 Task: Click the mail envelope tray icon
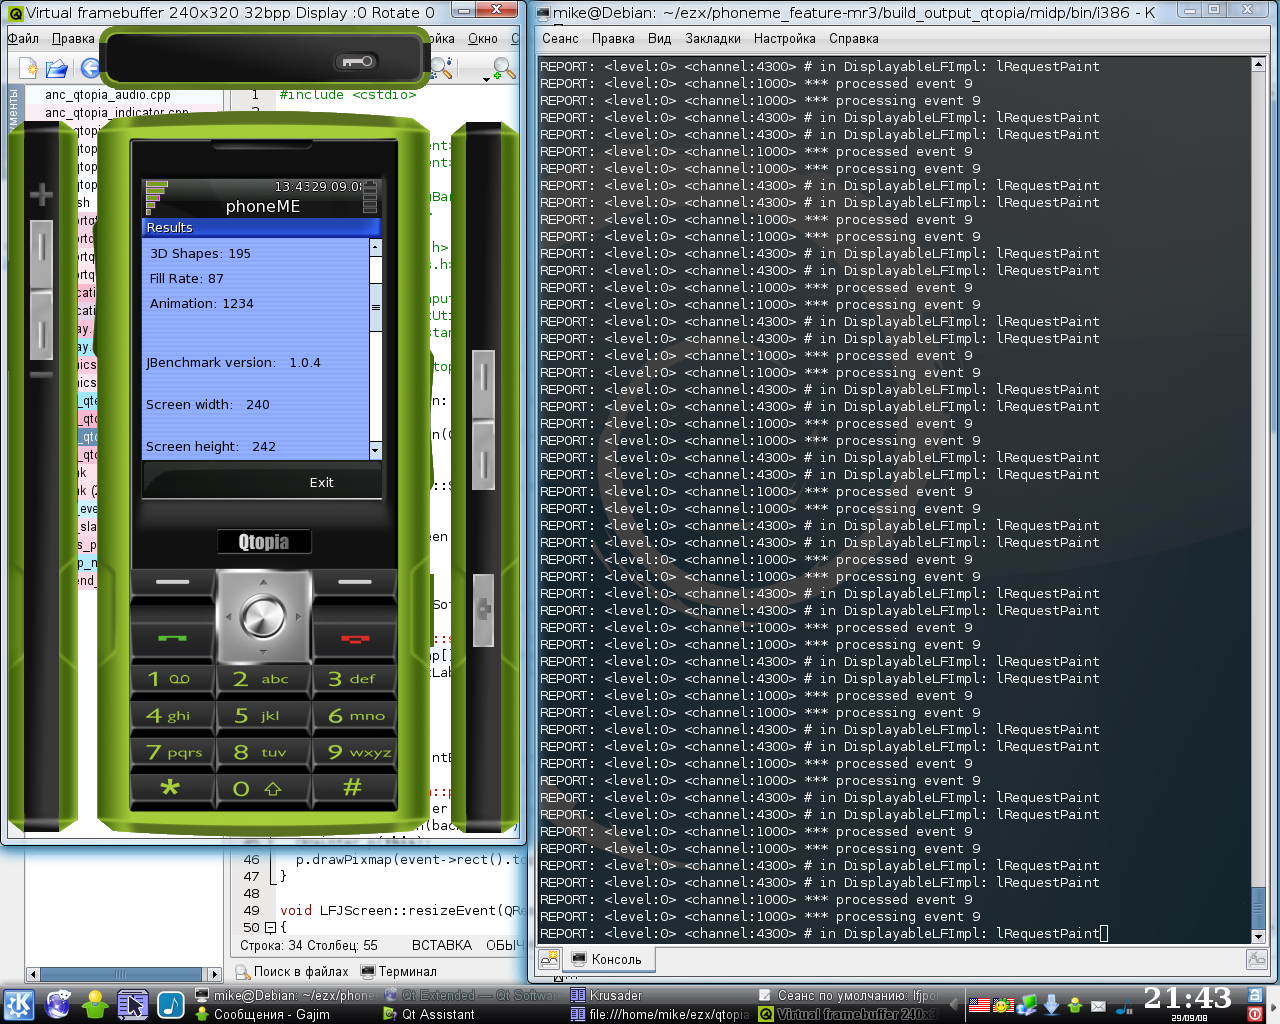(x=1098, y=1006)
